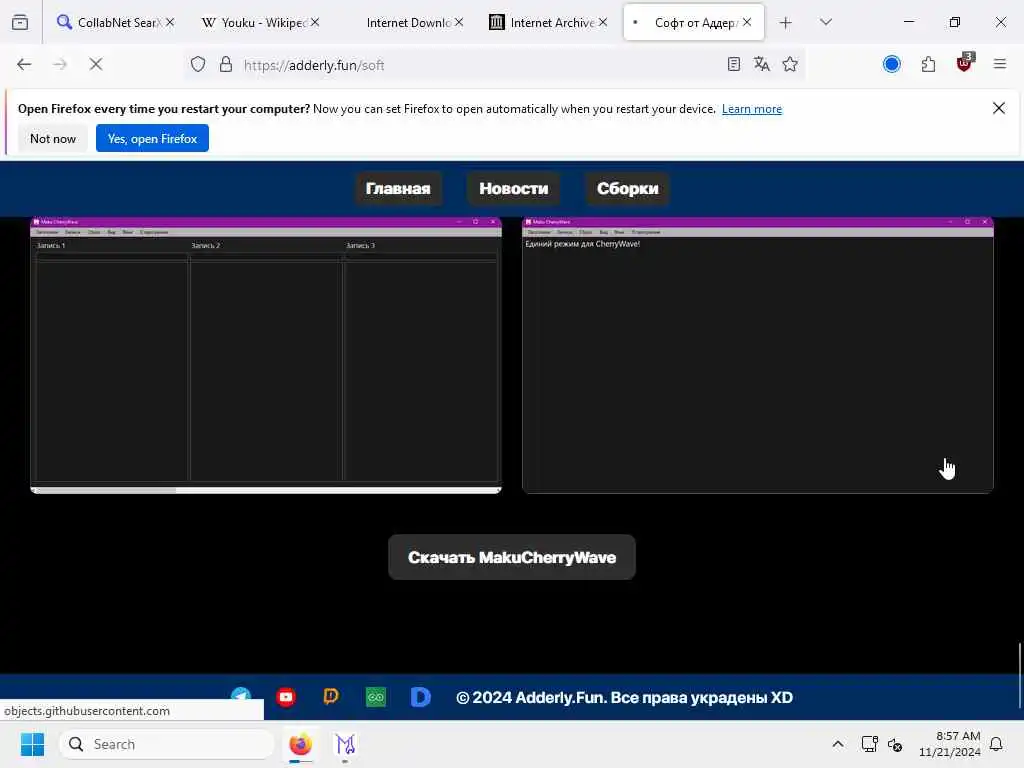Open notifications bell icon
1024x768 pixels.
point(996,744)
